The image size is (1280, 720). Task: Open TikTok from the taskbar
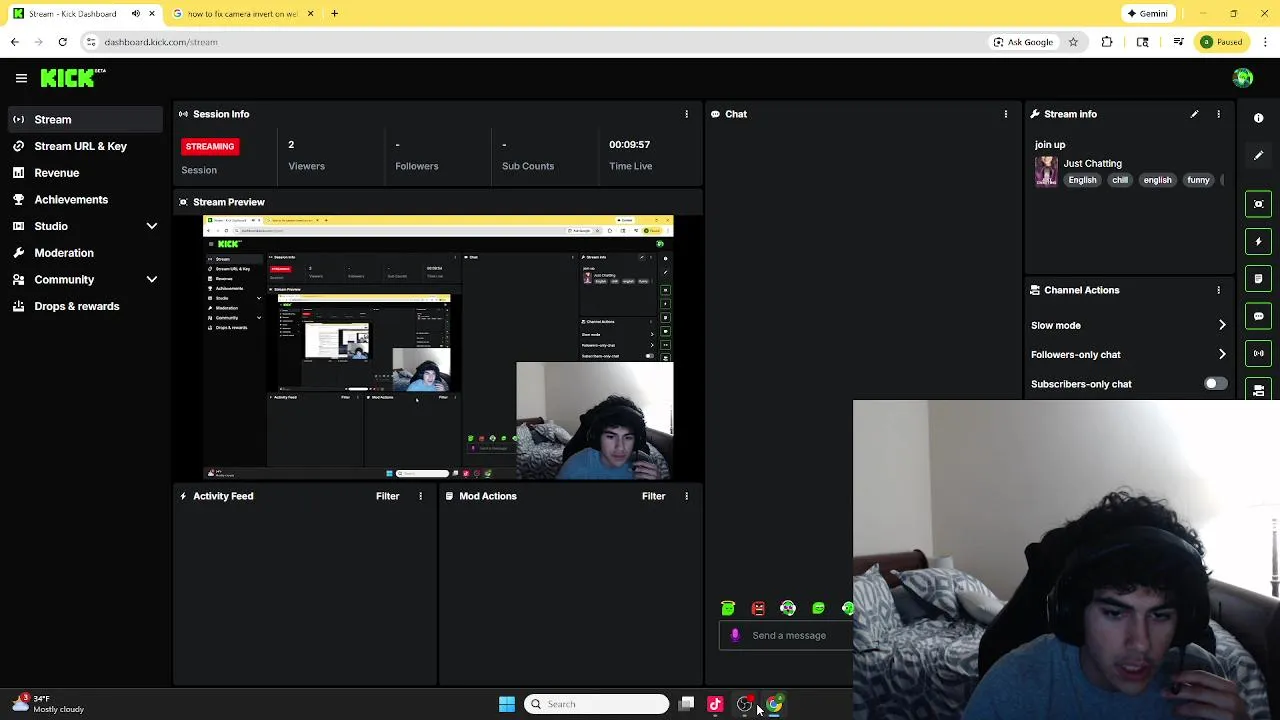coord(715,704)
